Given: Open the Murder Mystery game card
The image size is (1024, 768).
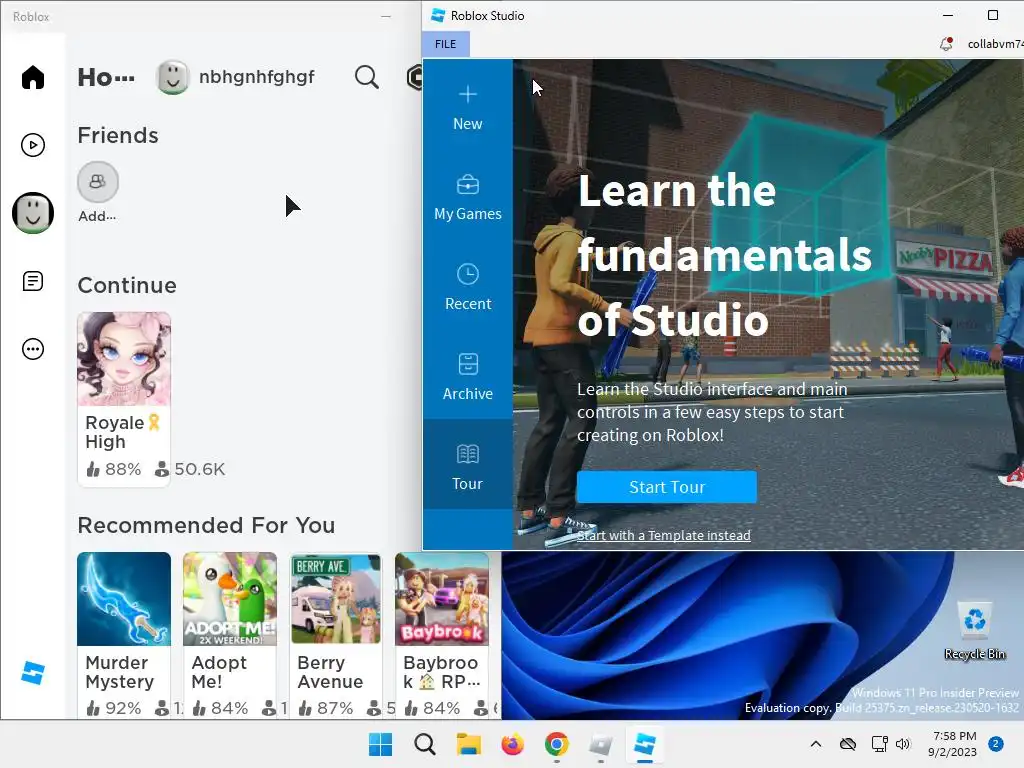Looking at the screenshot, I should [124, 635].
